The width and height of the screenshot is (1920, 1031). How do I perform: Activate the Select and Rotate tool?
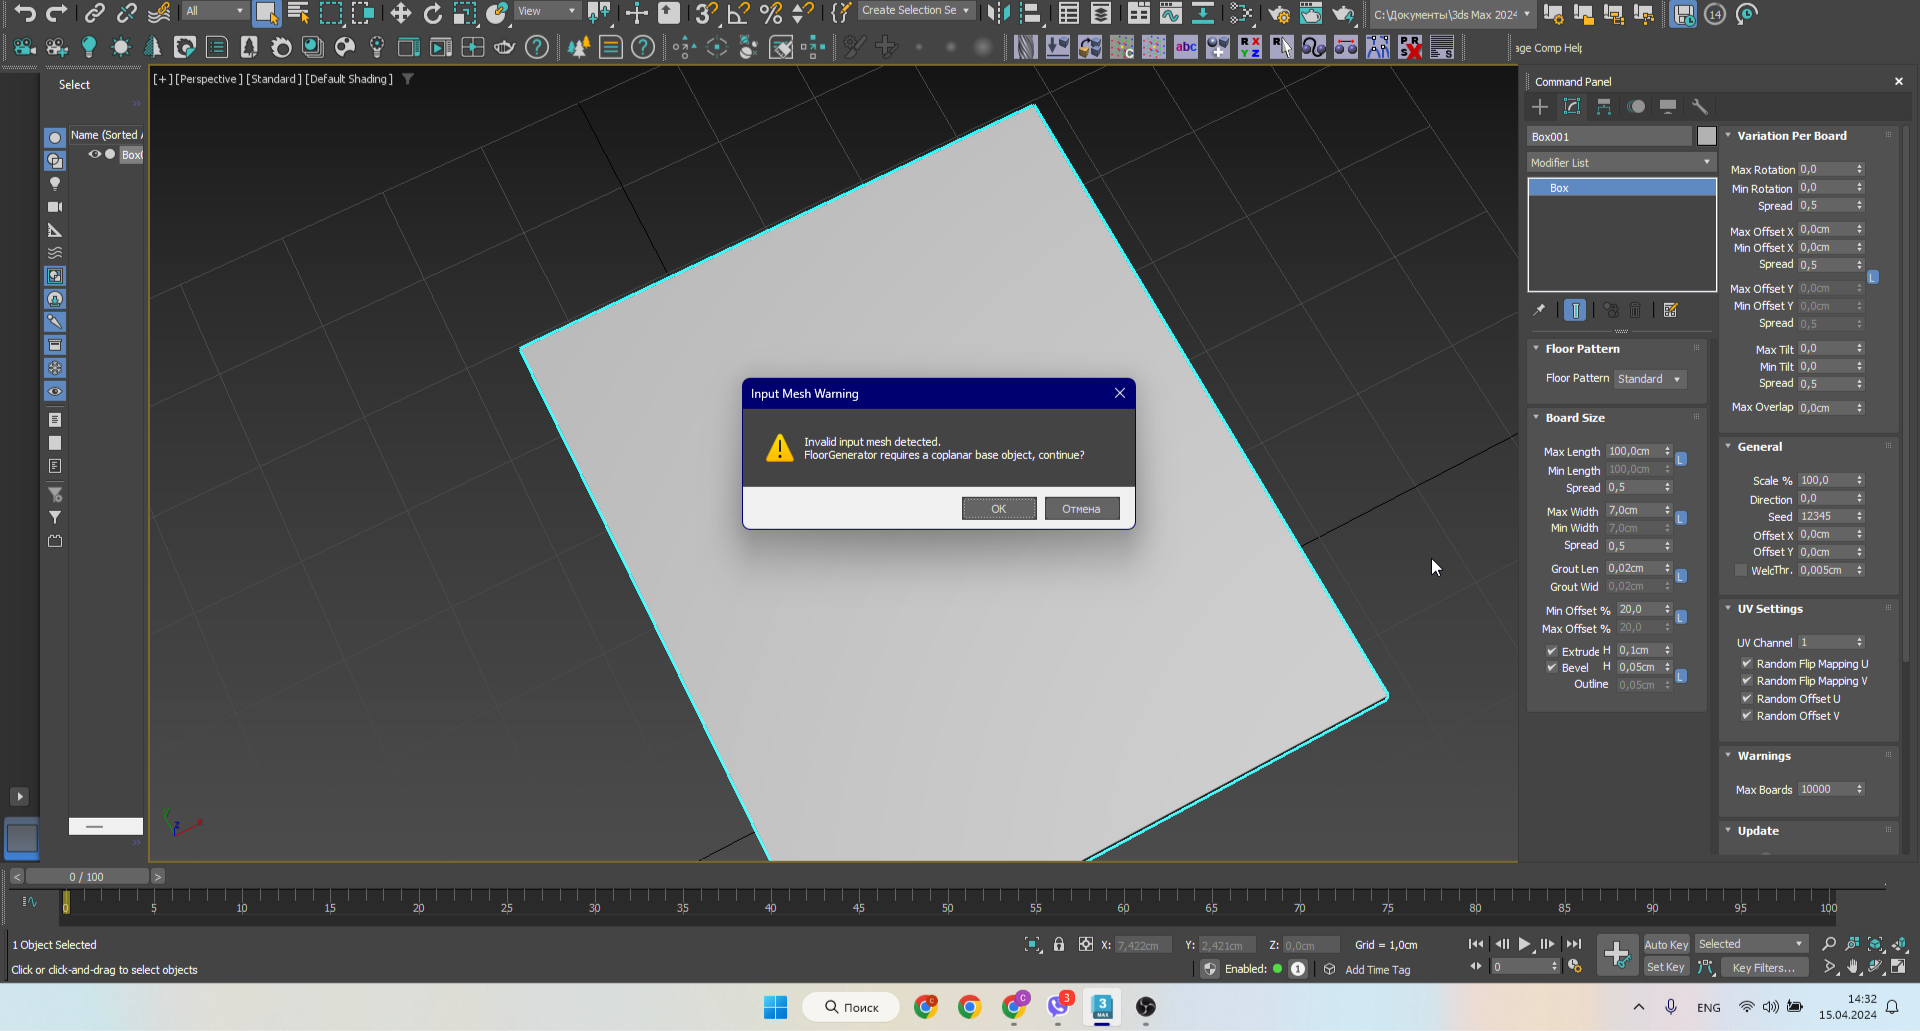click(433, 13)
